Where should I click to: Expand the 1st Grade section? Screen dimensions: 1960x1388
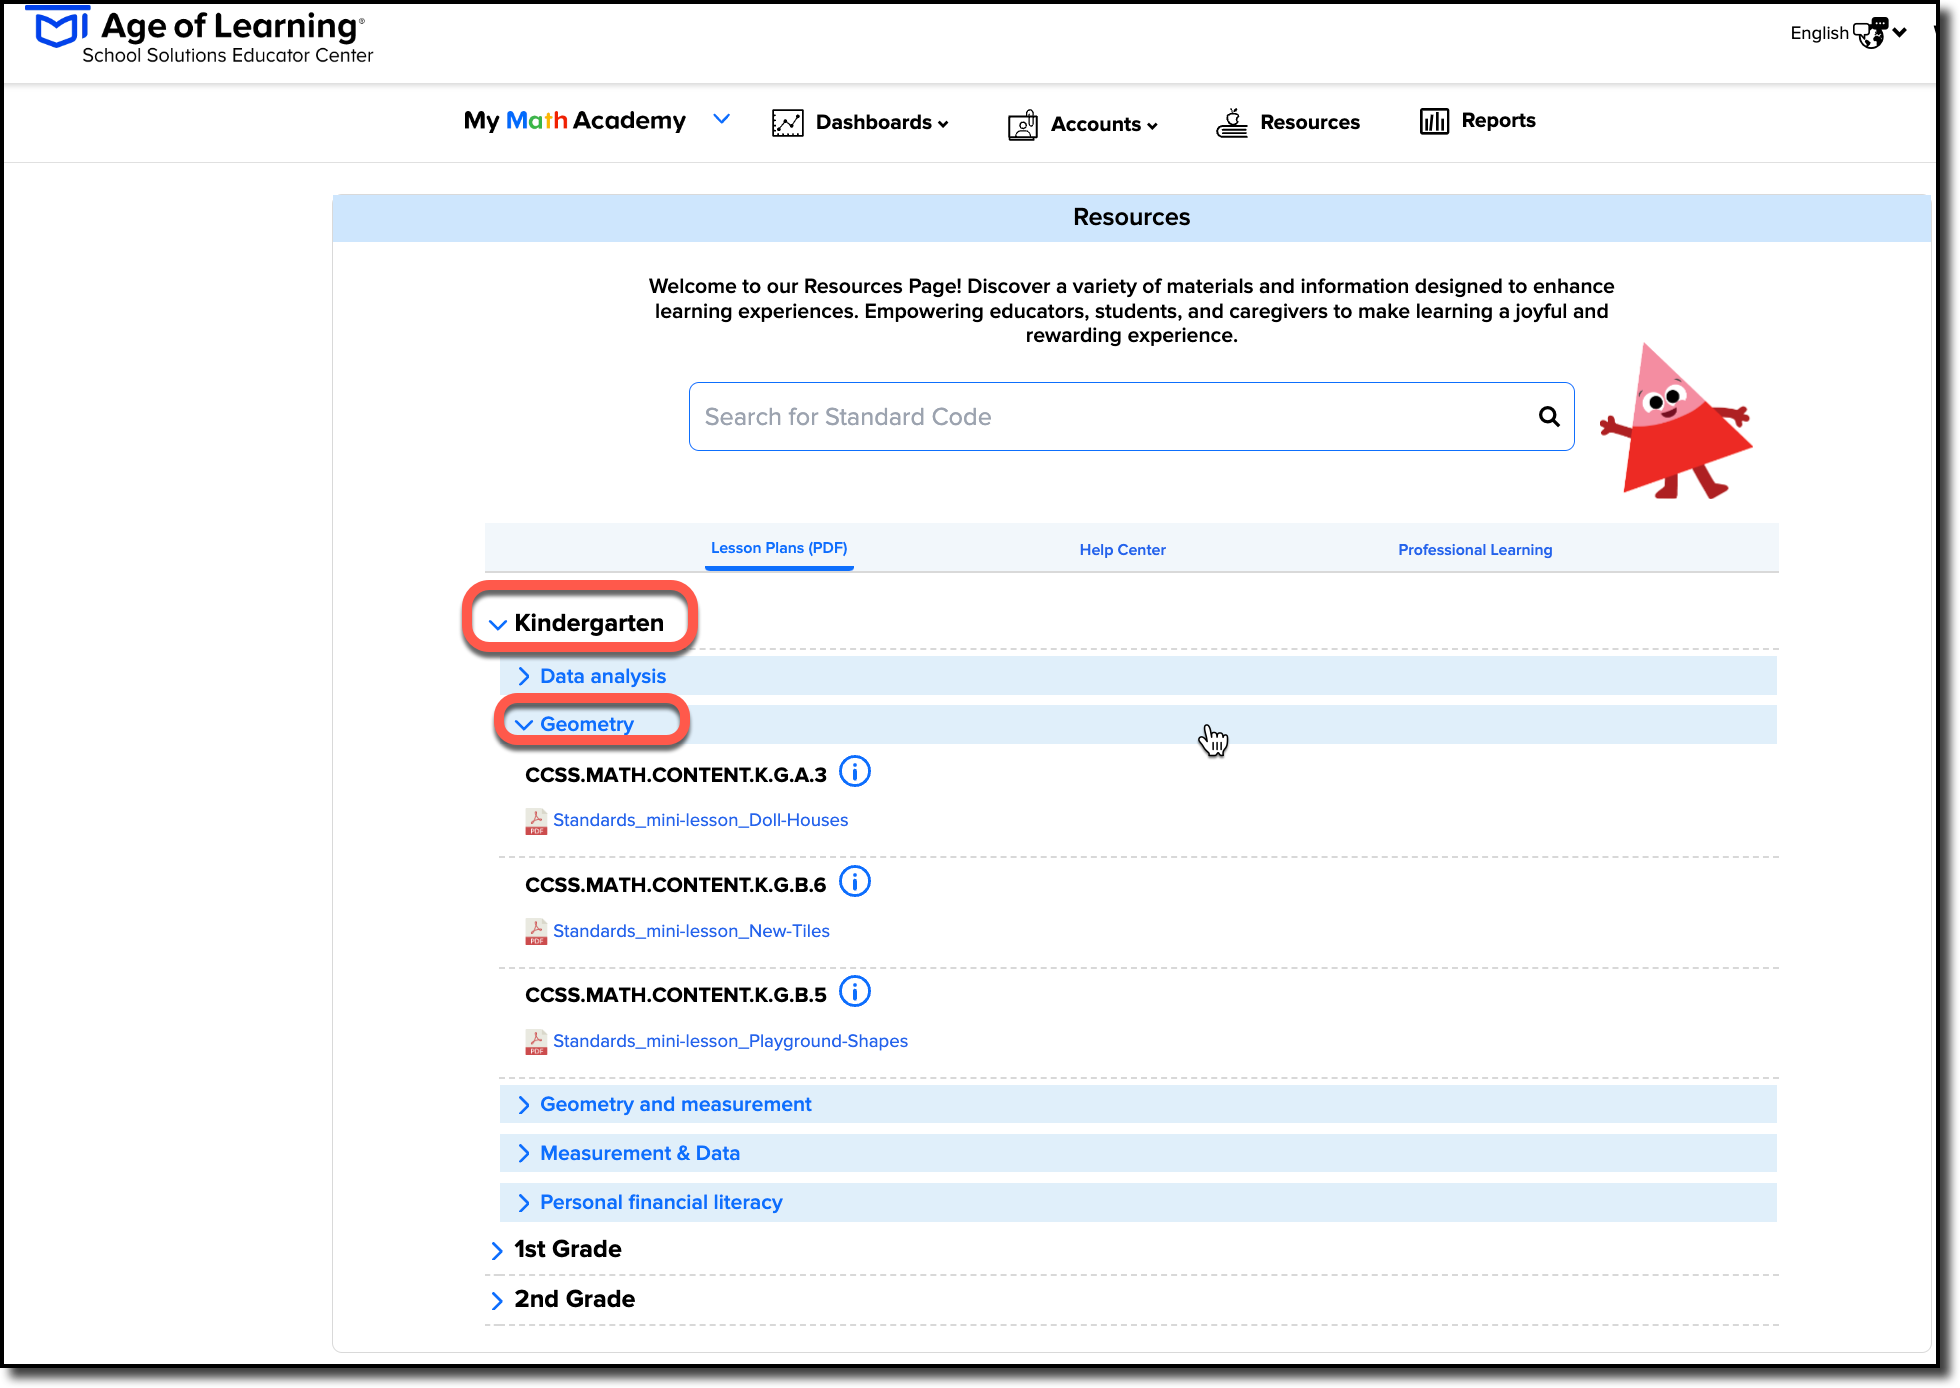557,1249
